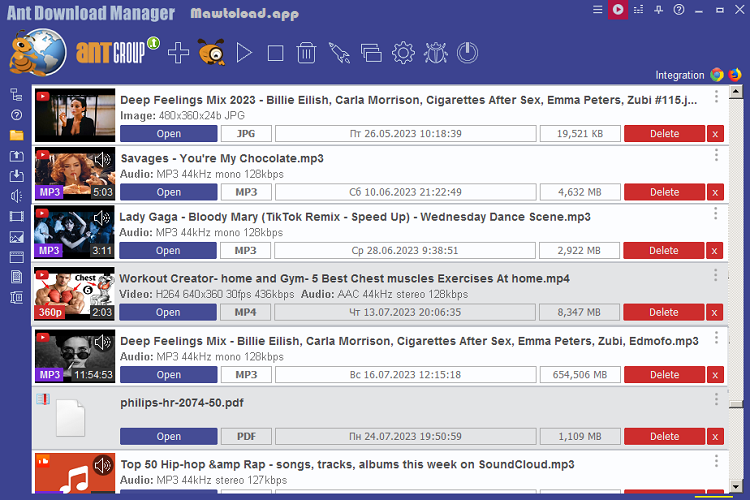Start downloads with the play triangle icon

[244, 53]
